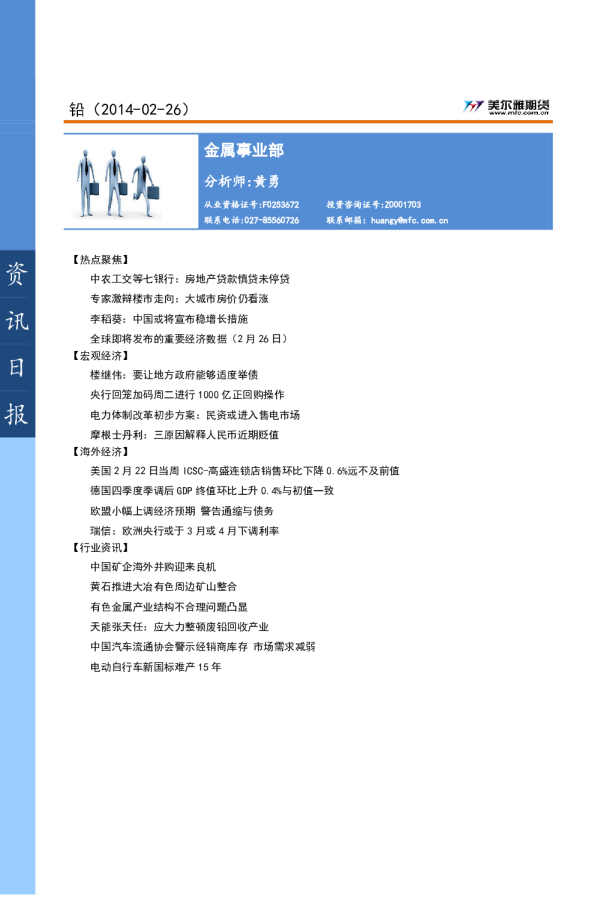Click the 【热点聚焦】 section heading
Image resolution: width=595 pixels, height=904 pixels.
(x=101, y=260)
